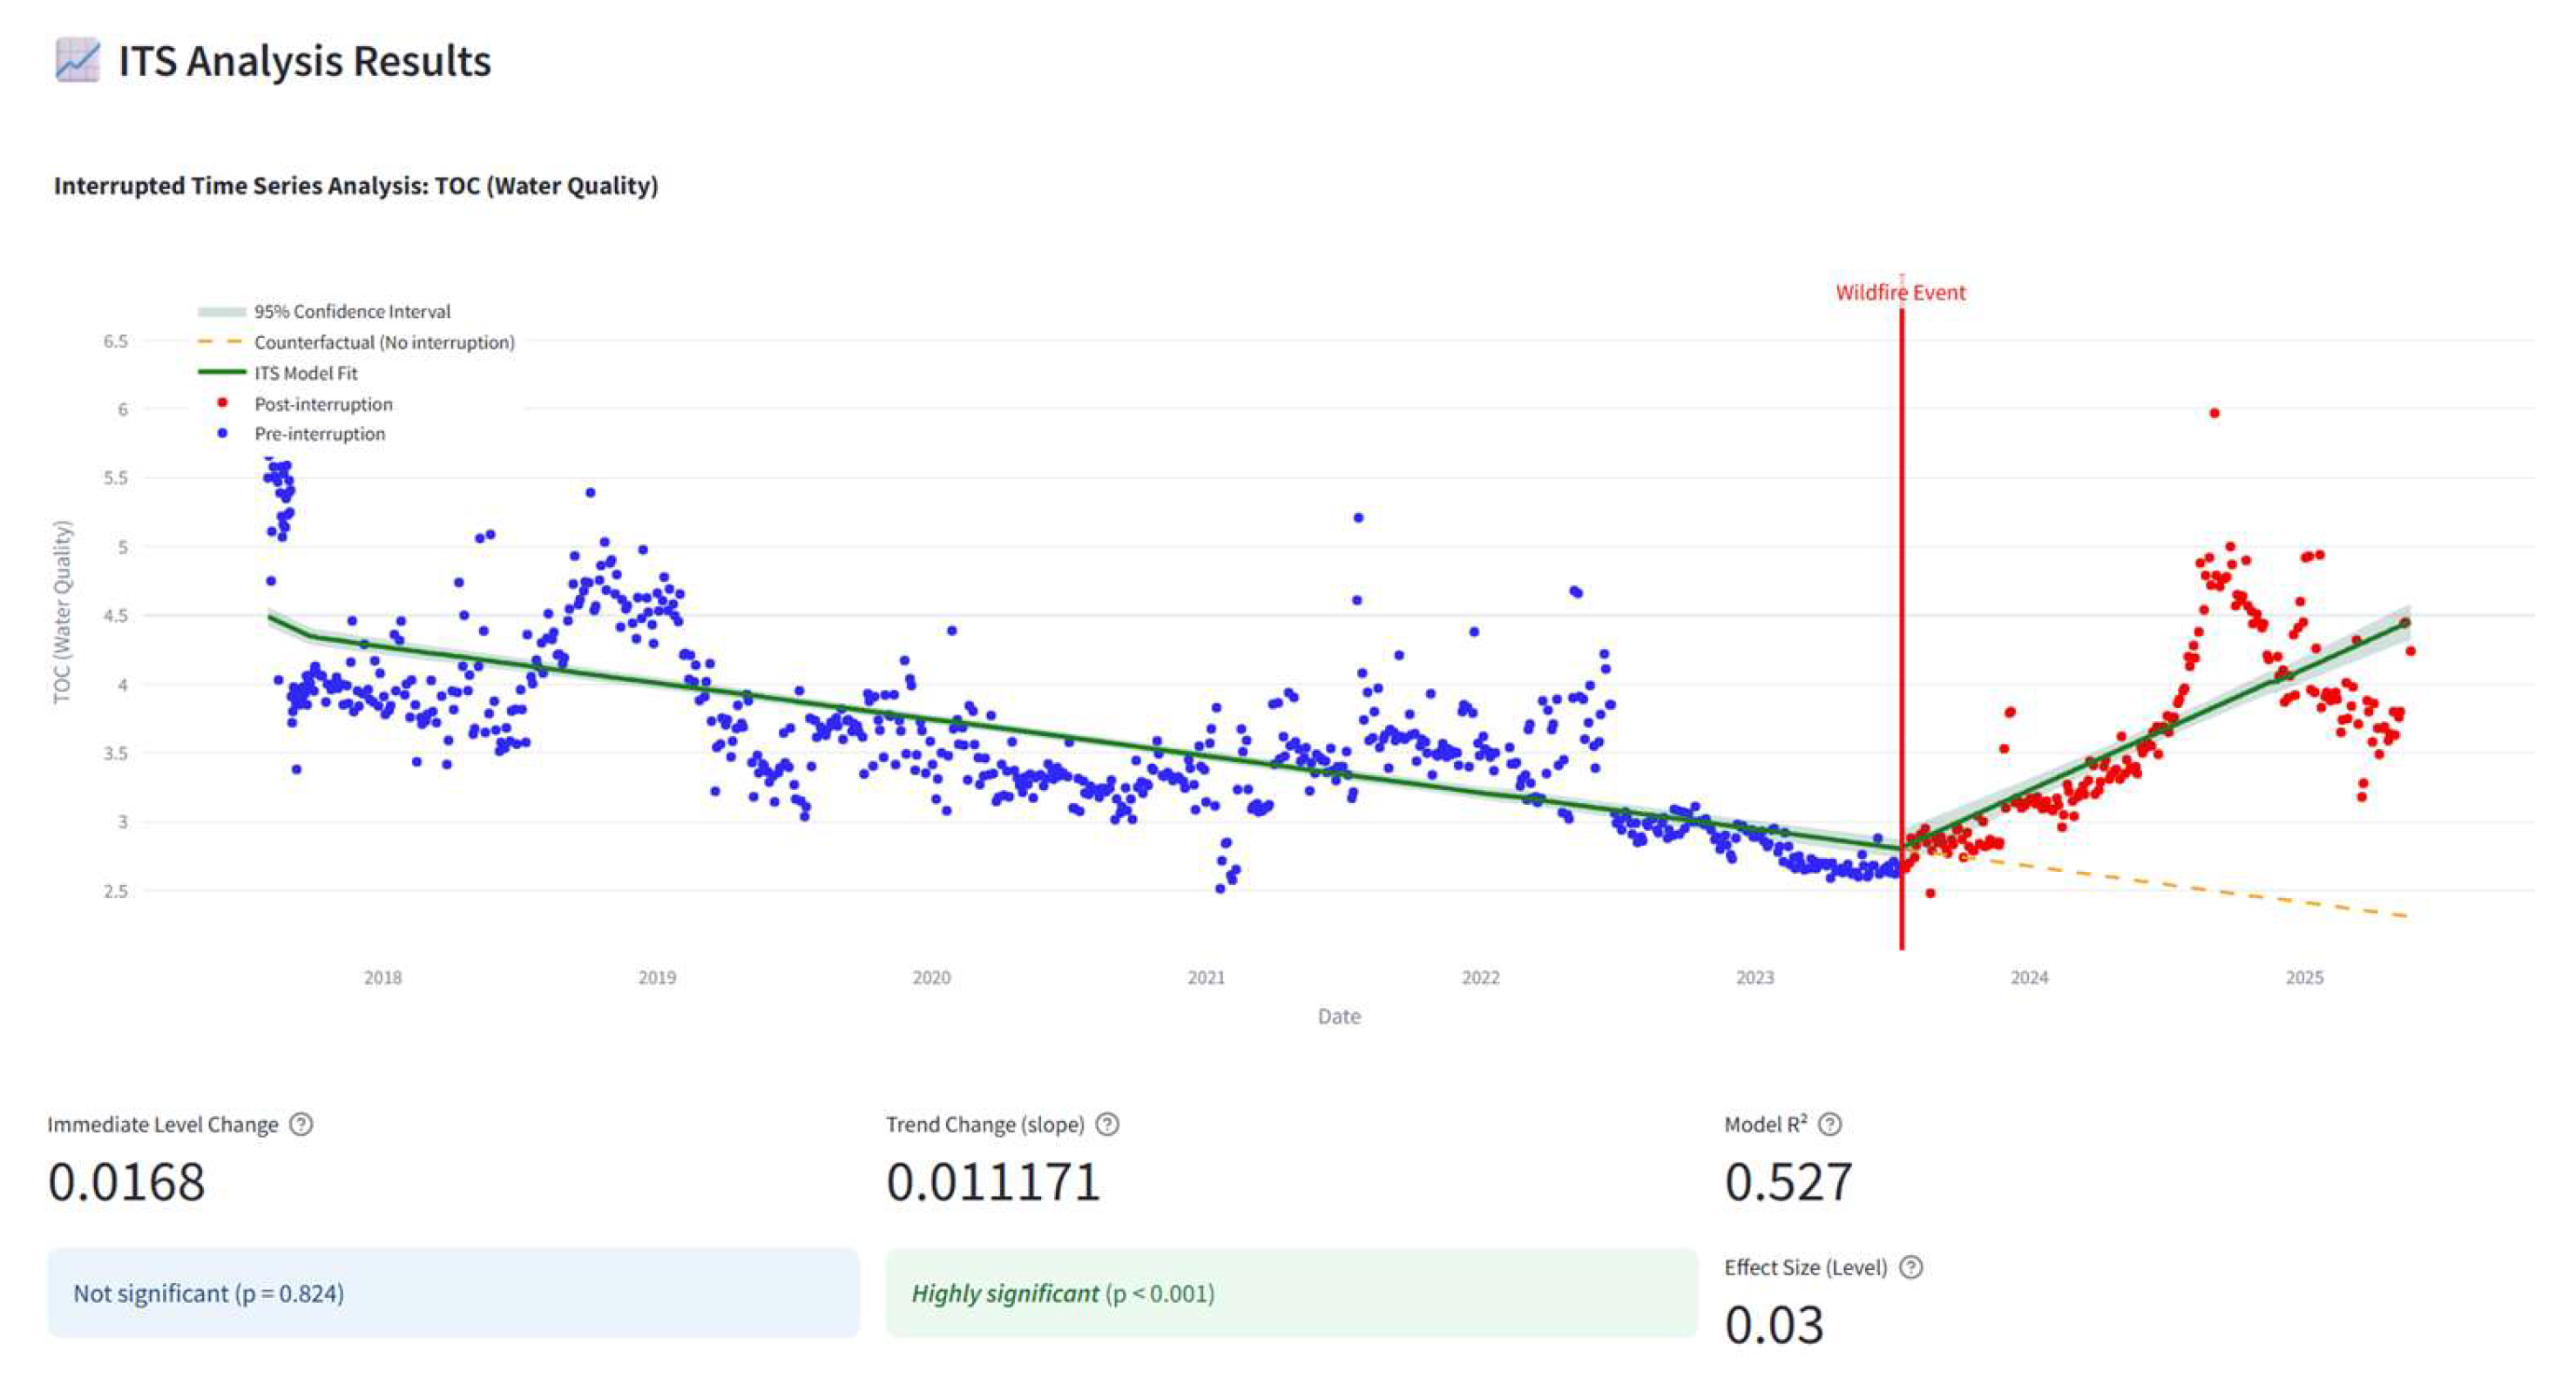Viewport: 2576px width, 1378px height.
Task: Click the Wildfire Event annotation label
Action: (x=1900, y=292)
